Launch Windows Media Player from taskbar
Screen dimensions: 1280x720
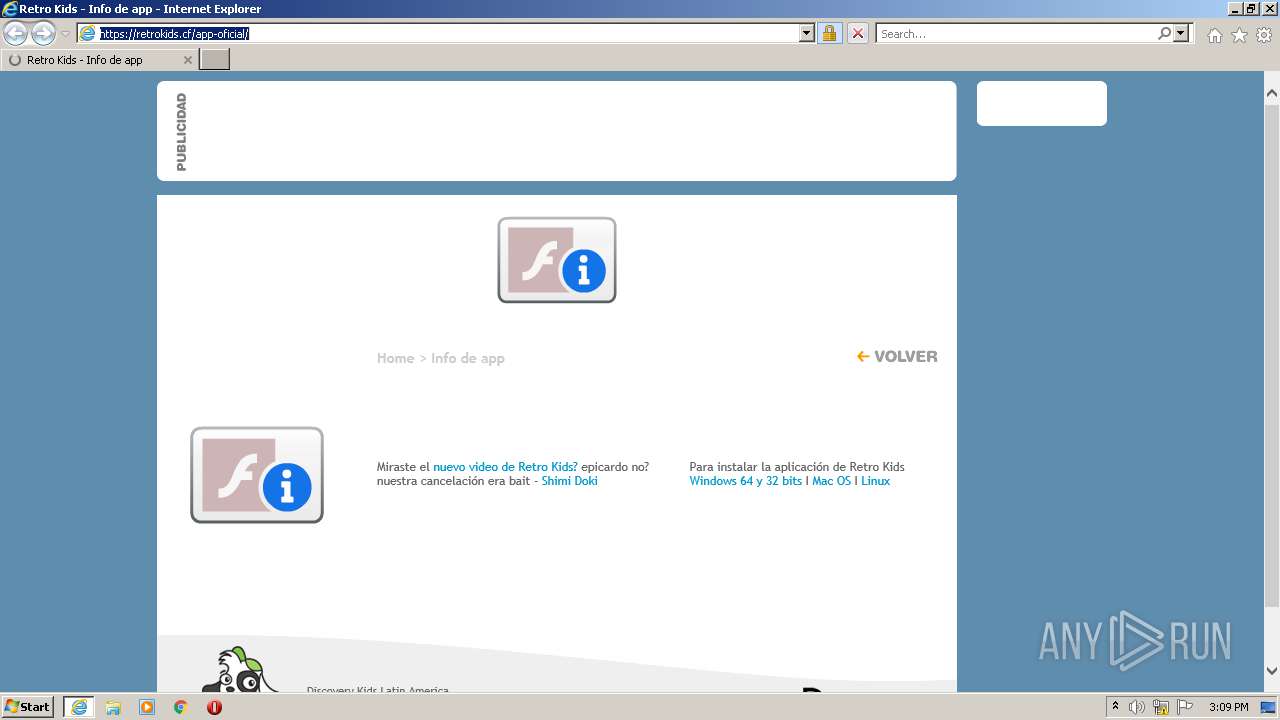click(x=147, y=707)
